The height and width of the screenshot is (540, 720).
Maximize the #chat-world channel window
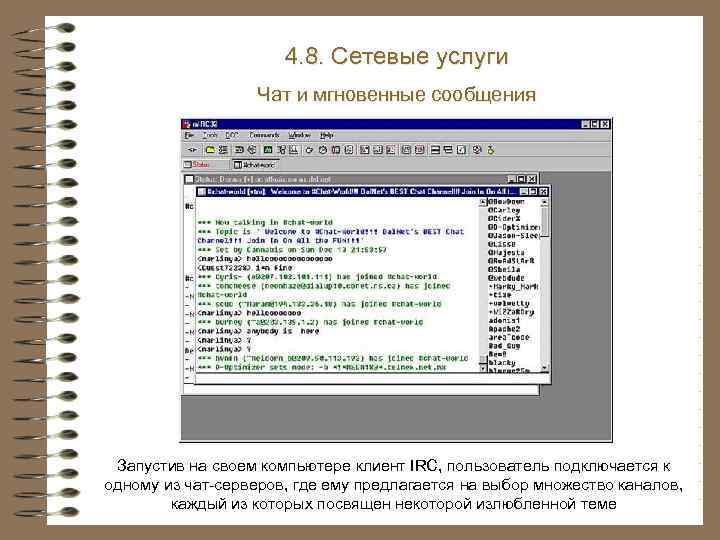pos(533,191)
